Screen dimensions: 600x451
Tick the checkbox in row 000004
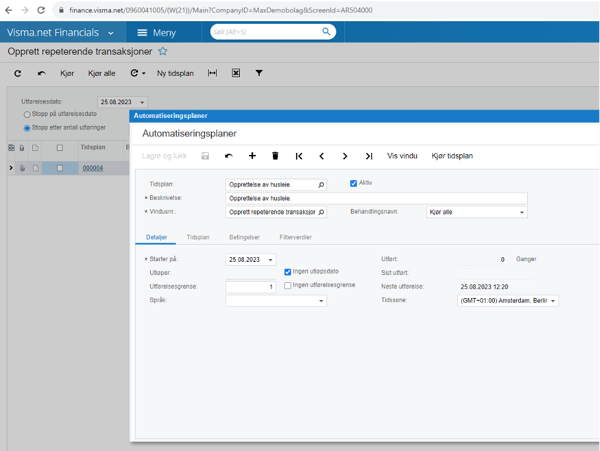(60, 168)
